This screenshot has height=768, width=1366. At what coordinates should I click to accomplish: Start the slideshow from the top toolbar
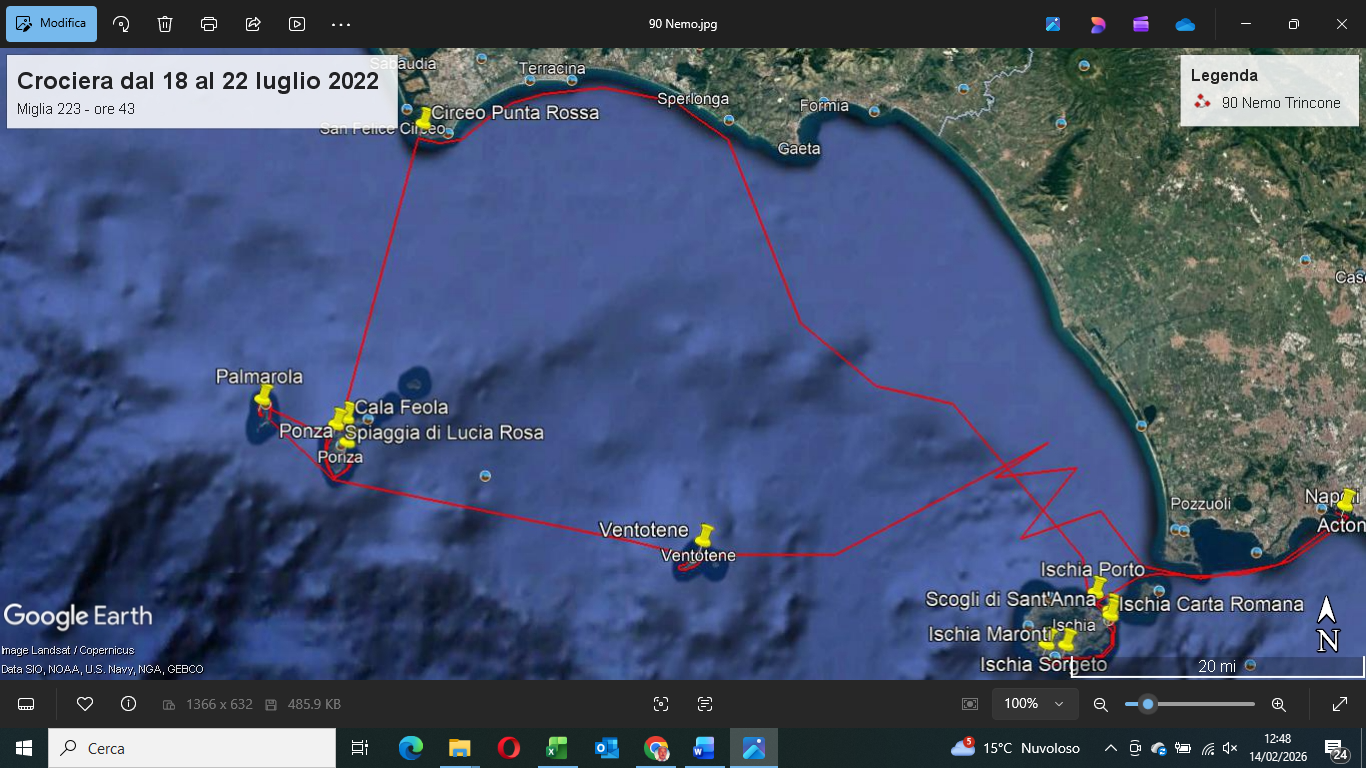[x=297, y=24]
